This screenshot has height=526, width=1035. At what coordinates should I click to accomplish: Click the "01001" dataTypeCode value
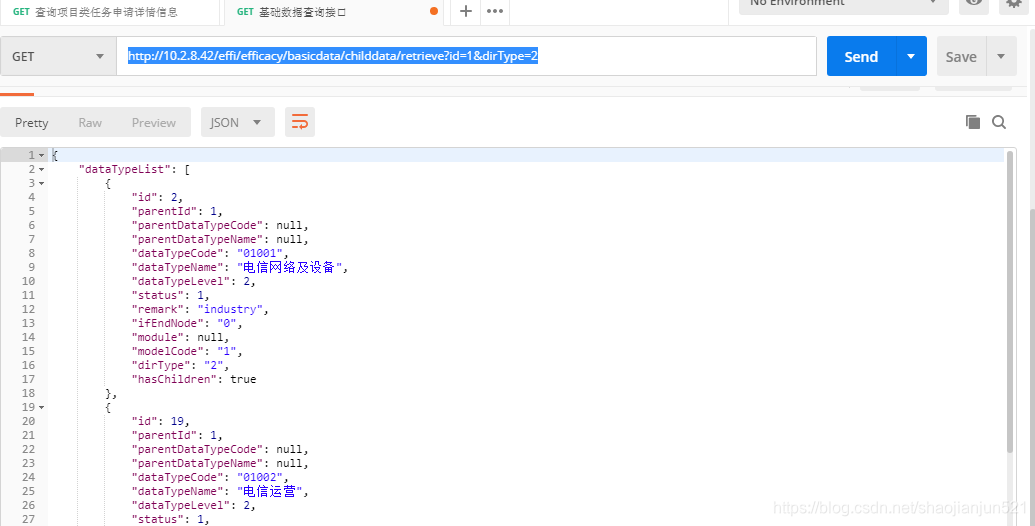[260, 253]
